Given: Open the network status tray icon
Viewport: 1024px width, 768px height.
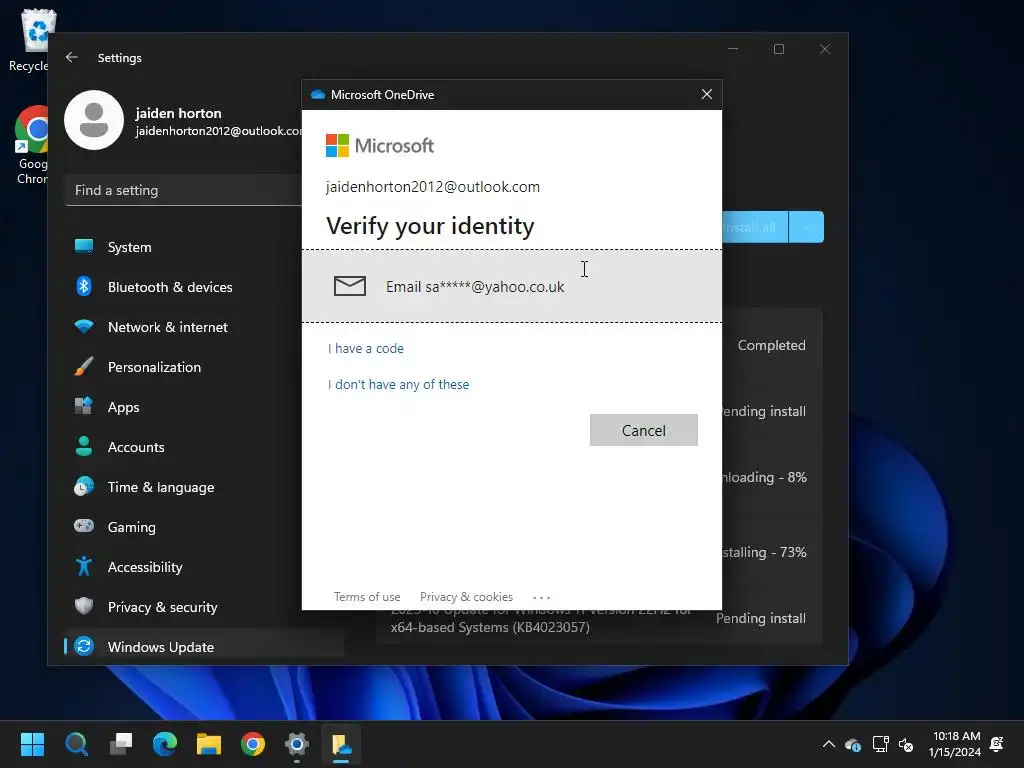Looking at the screenshot, I should pyautogui.click(x=880, y=744).
